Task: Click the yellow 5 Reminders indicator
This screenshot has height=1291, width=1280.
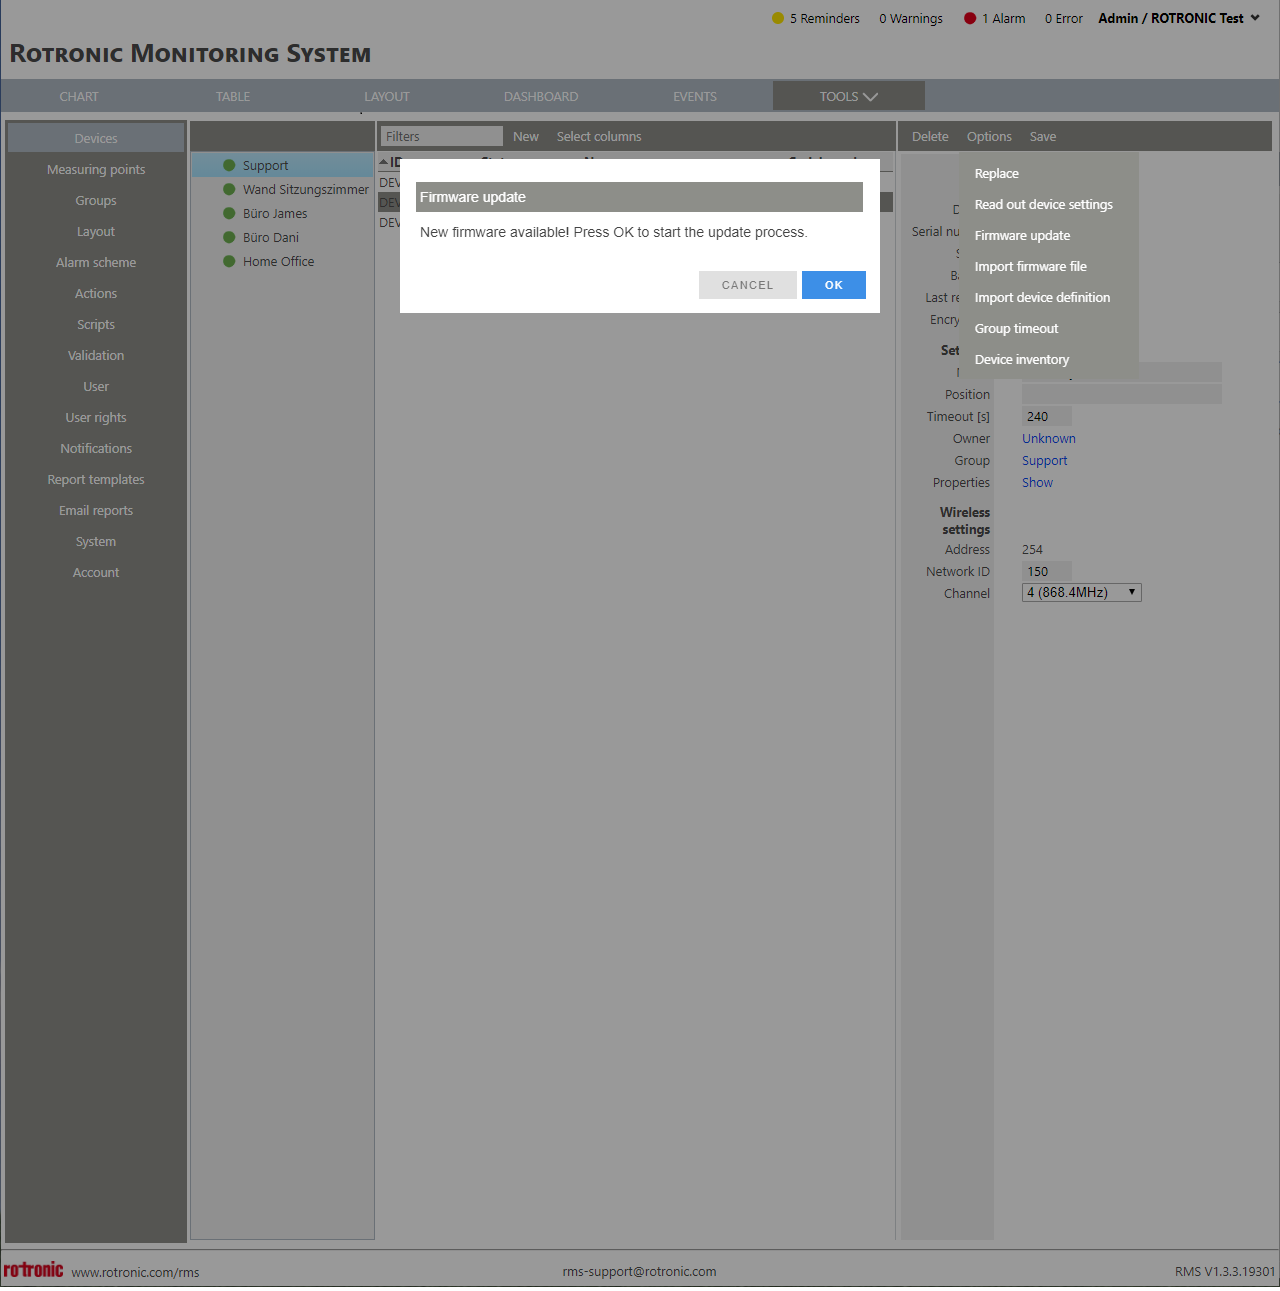Action: pyautogui.click(x=816, y=18)
